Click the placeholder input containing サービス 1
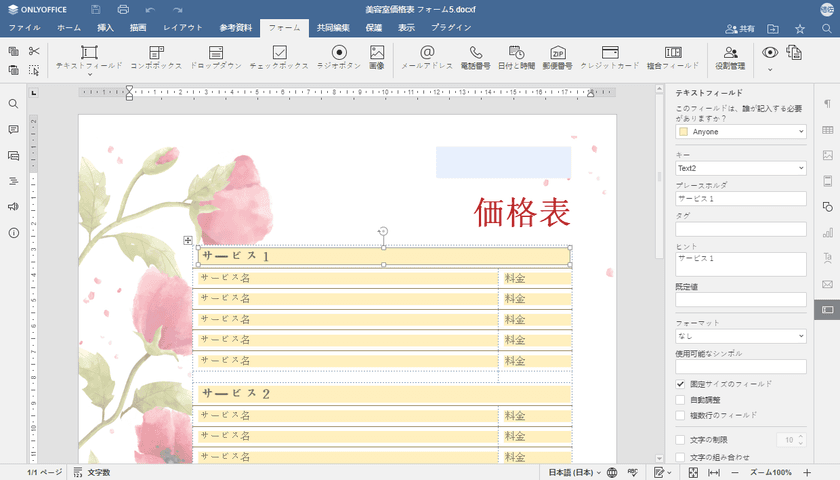 point(741,199)
